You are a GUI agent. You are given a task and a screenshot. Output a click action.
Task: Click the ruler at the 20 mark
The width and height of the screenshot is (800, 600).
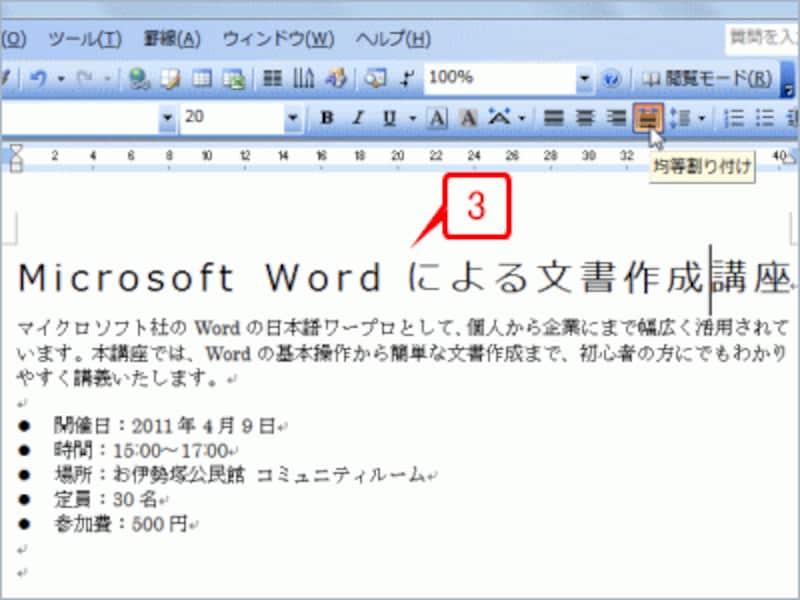tap(397, 156)
